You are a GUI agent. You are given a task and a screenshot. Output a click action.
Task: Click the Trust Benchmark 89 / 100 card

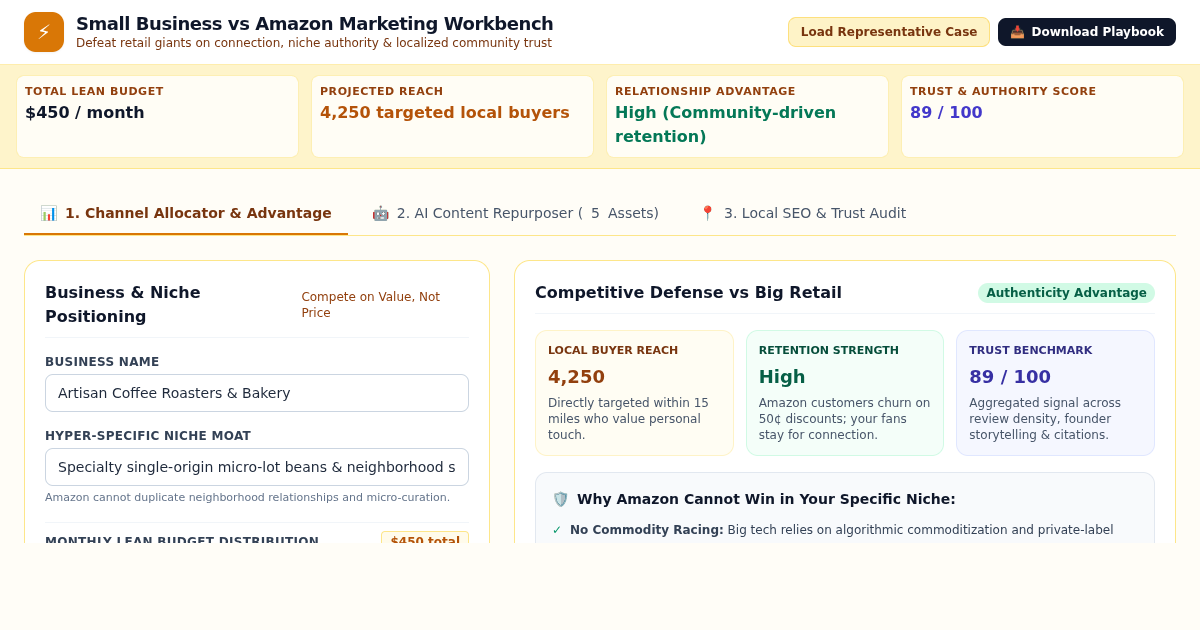point(1055,393)
